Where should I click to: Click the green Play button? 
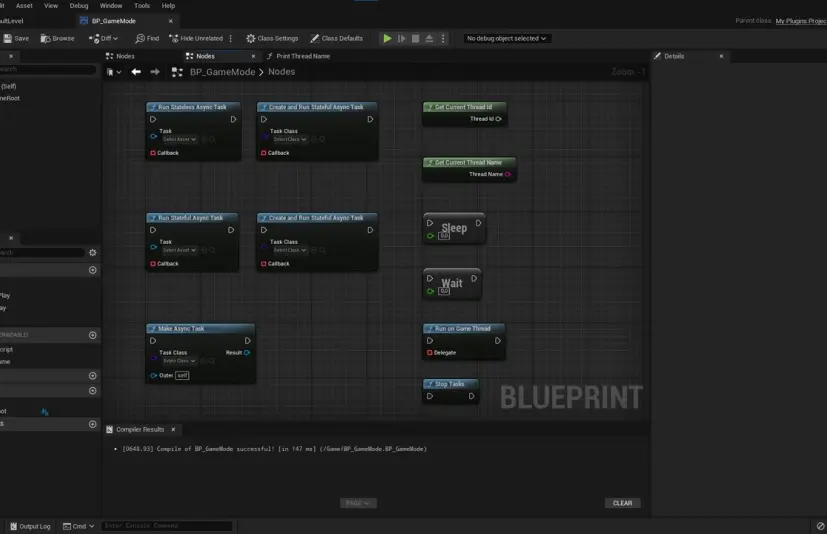[x=387, y=39]
